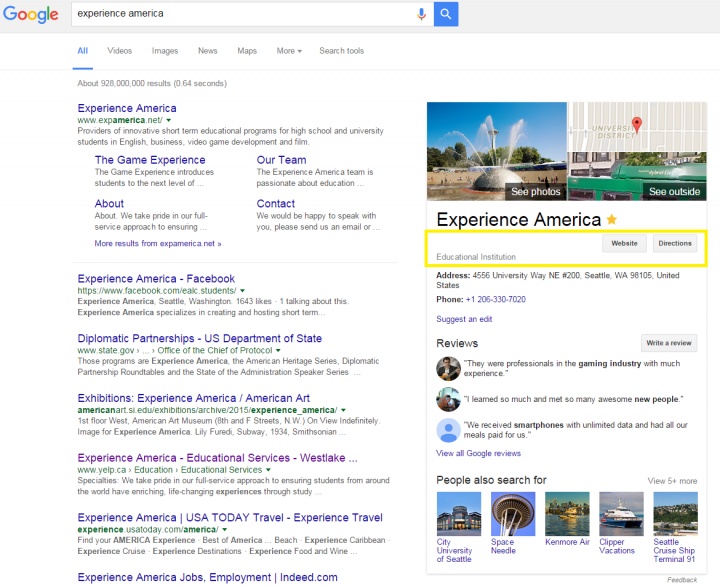Viewport: 720px width, 586px height.
Task: Open the Experience America top result
Action: 127,108
